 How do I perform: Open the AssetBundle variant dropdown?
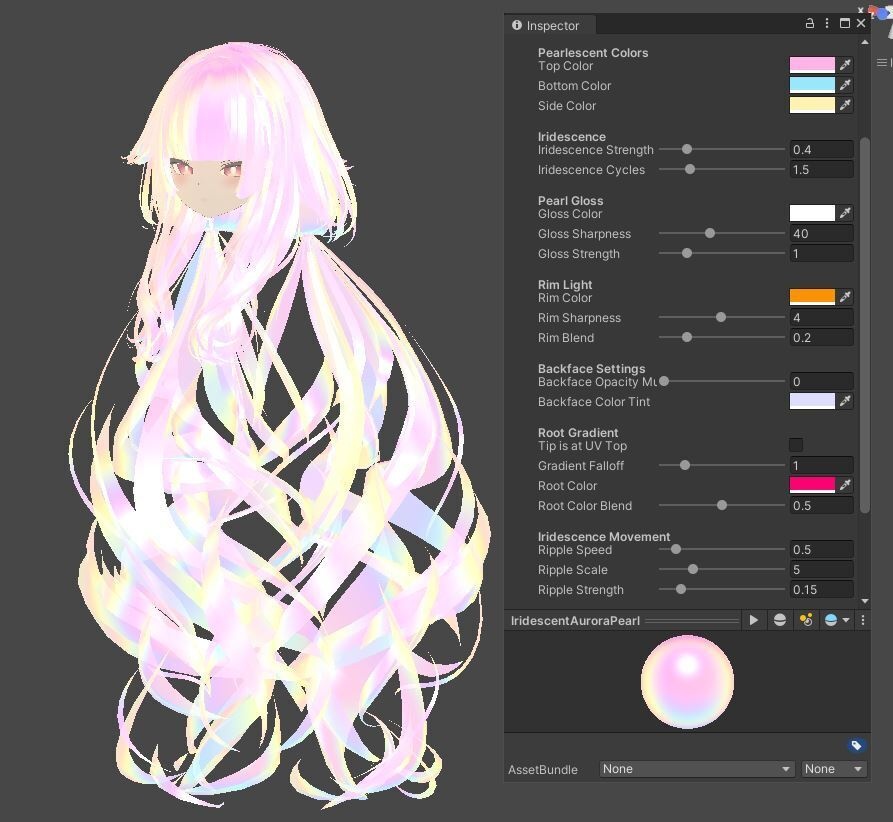pyautogui.click(x=834, y=769)
